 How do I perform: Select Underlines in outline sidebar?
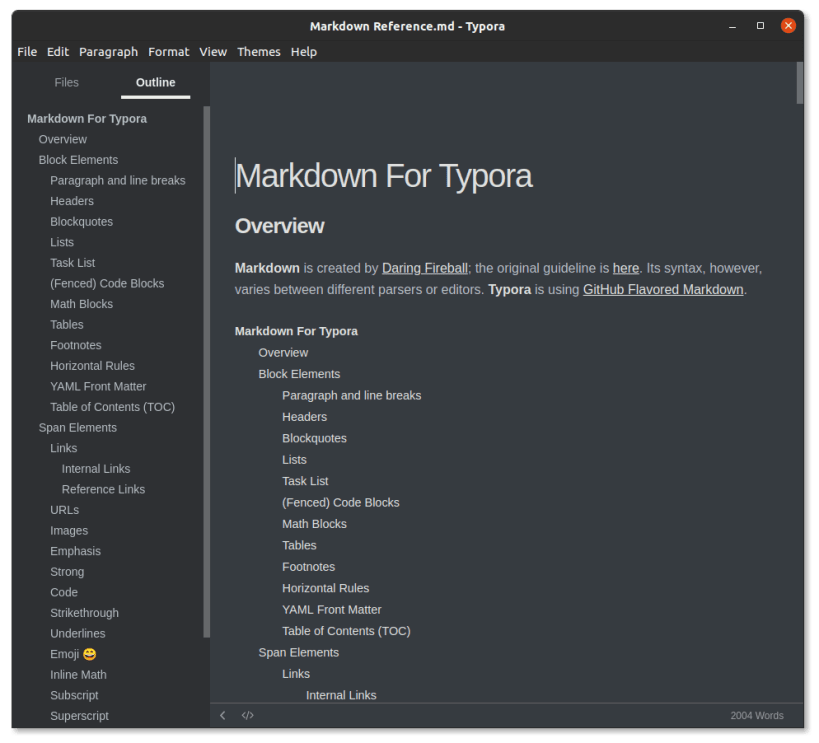78,633
